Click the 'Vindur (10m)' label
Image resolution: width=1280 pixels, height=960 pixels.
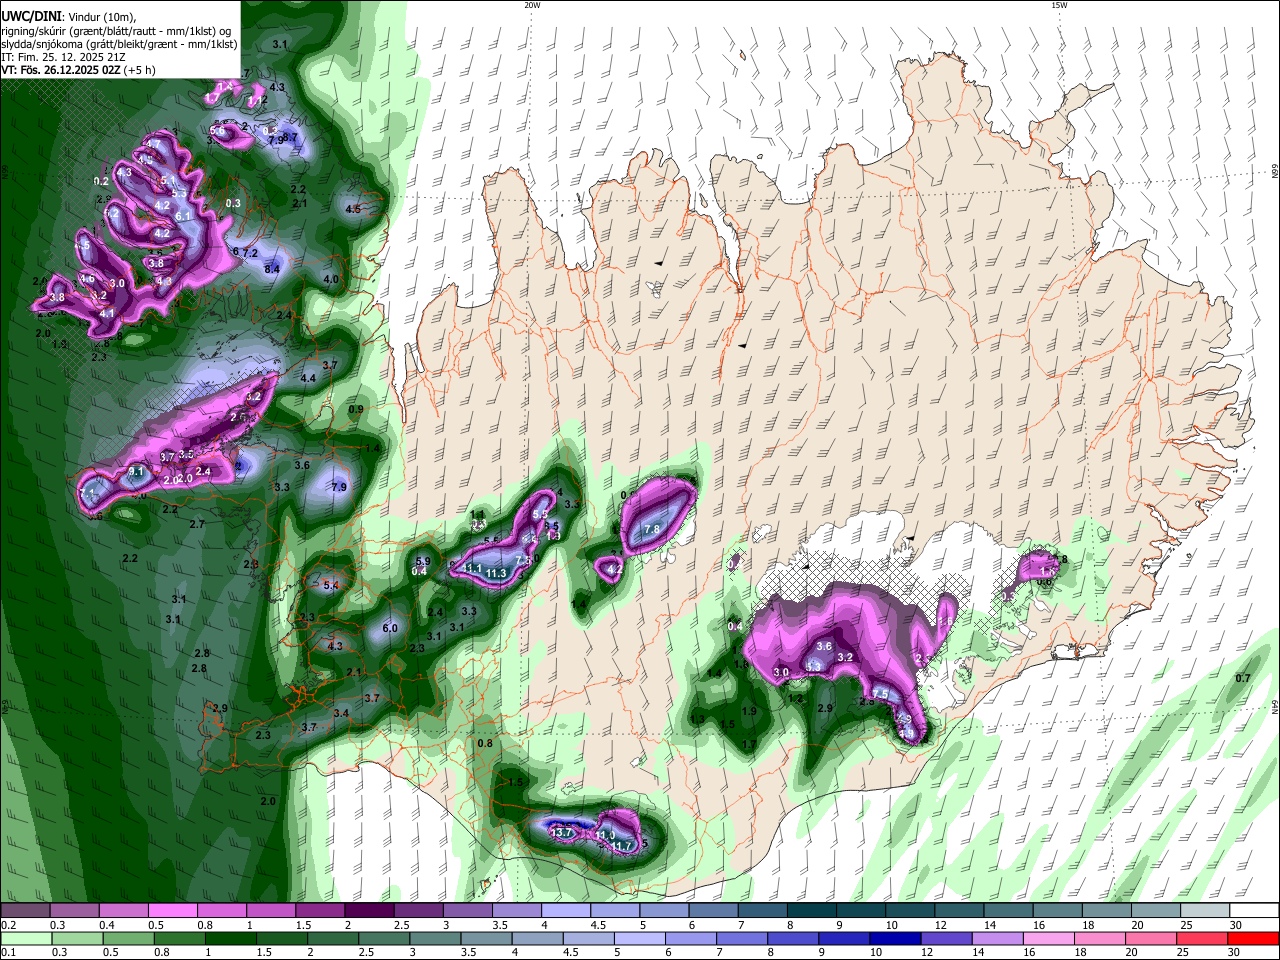click(x=102, y=18)
